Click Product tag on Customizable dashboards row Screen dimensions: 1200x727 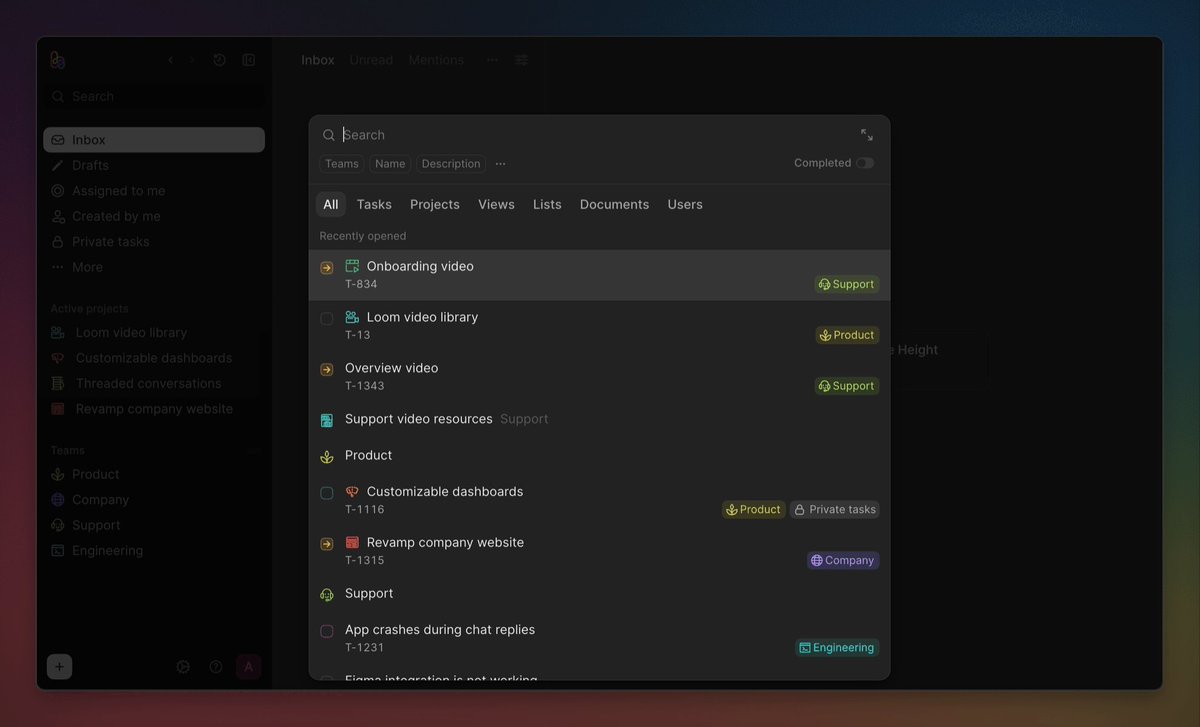tap(754, 510)
